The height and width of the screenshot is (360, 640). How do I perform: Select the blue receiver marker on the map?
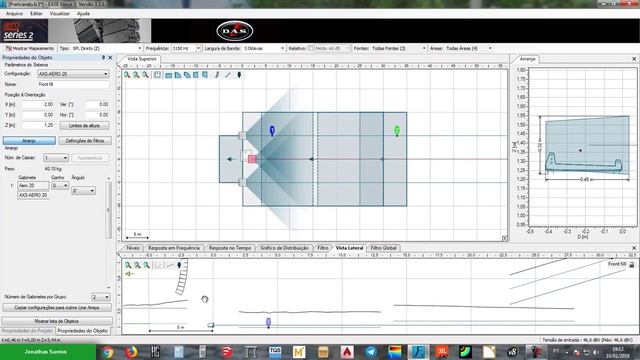pos(272,131)
